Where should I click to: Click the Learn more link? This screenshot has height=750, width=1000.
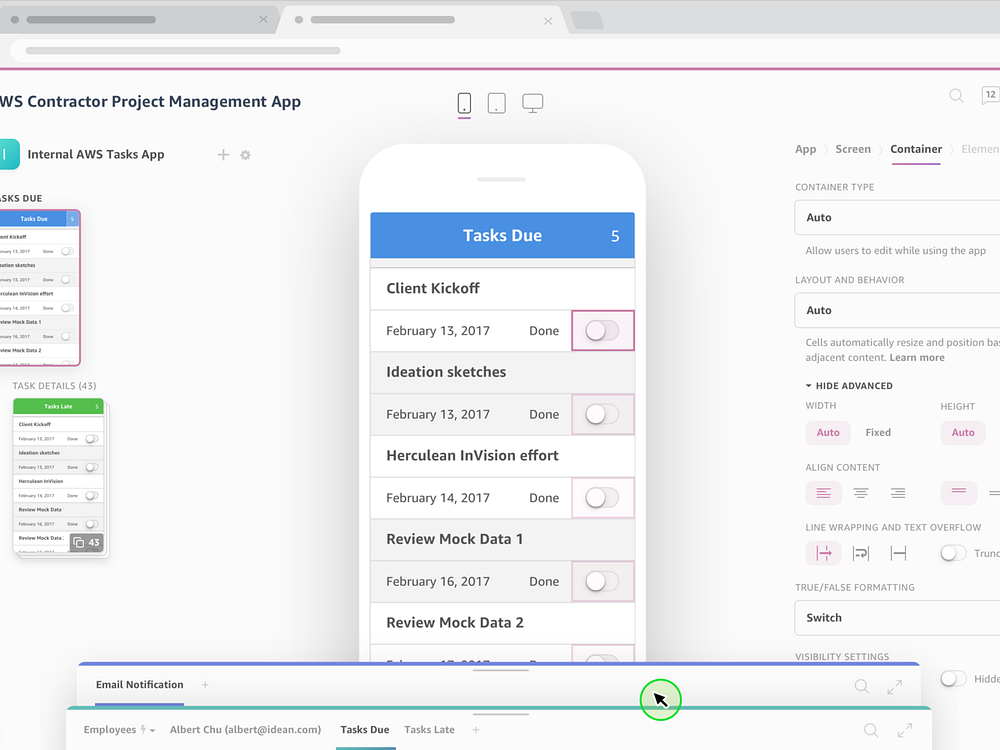point(917,358)
